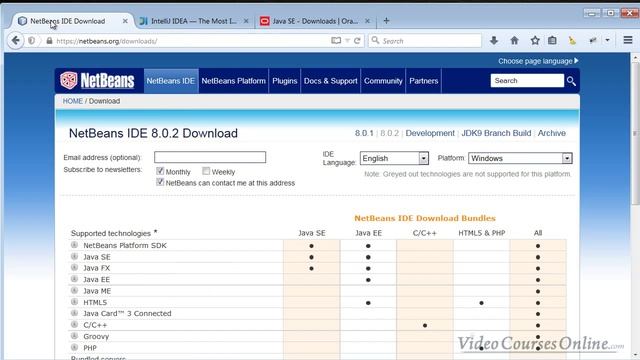Image resolution: width=640 pixels, height=360 pixels.
Task: Open a new browser tab
Action: pos(386,21)
